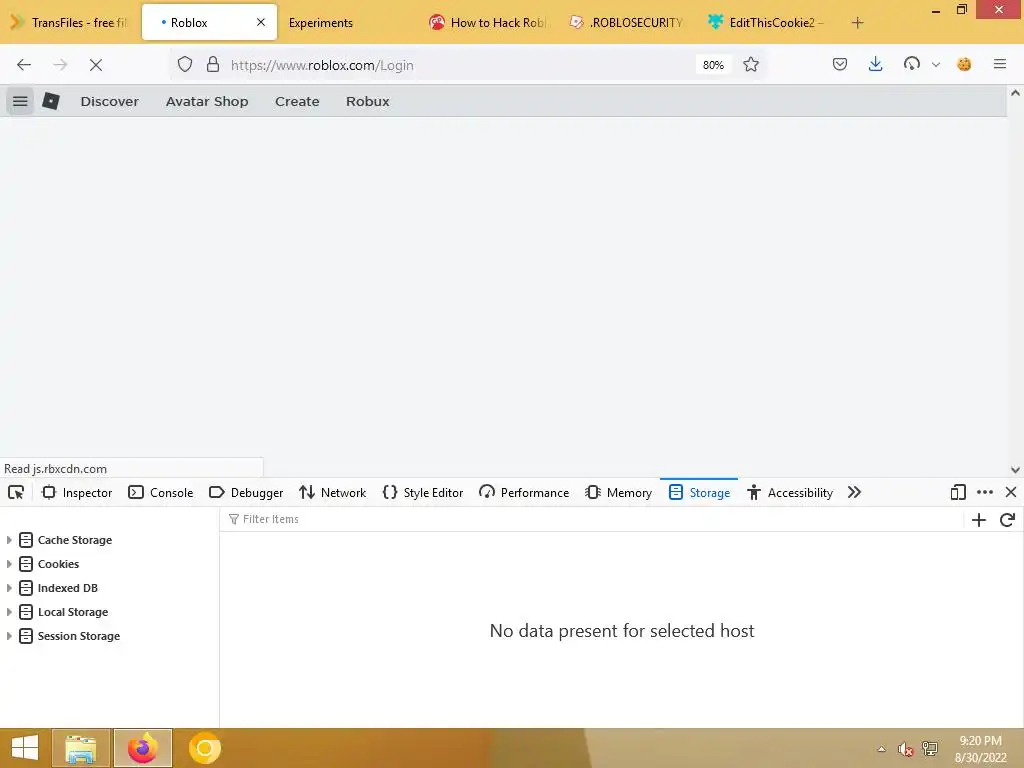The height and width of the screenshot is (768, 1024).
Task: Open the Robux link
Action: (x=368, y=101)
